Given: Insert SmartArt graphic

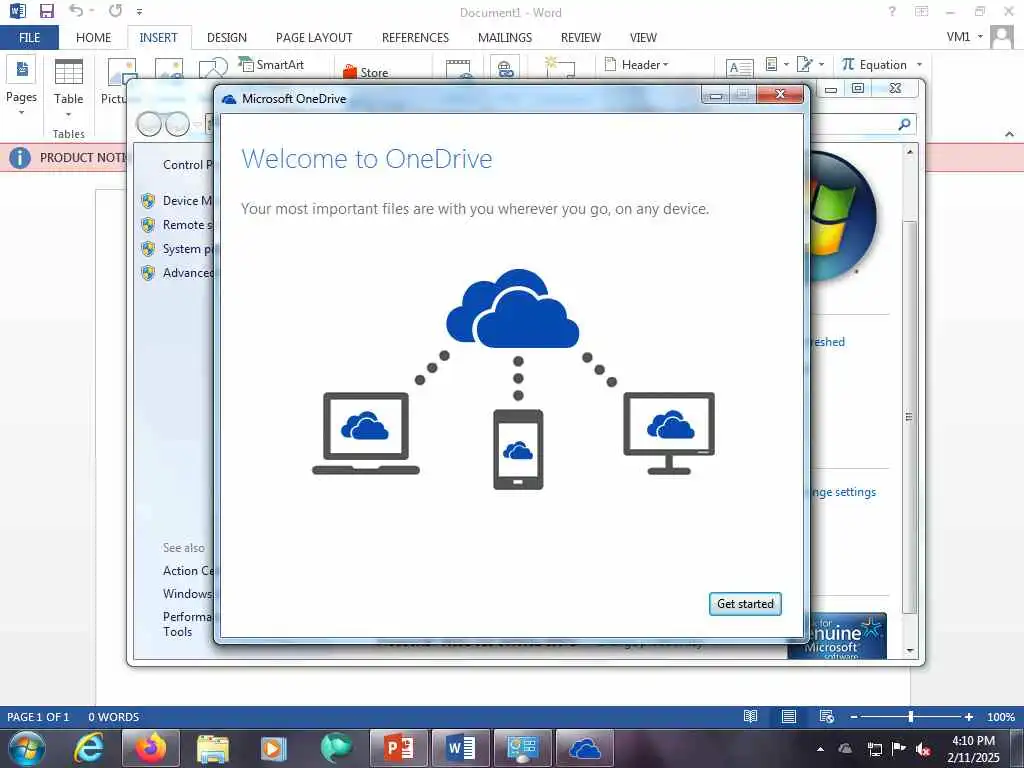Looking at the screenshot, I should click(272, 65).
